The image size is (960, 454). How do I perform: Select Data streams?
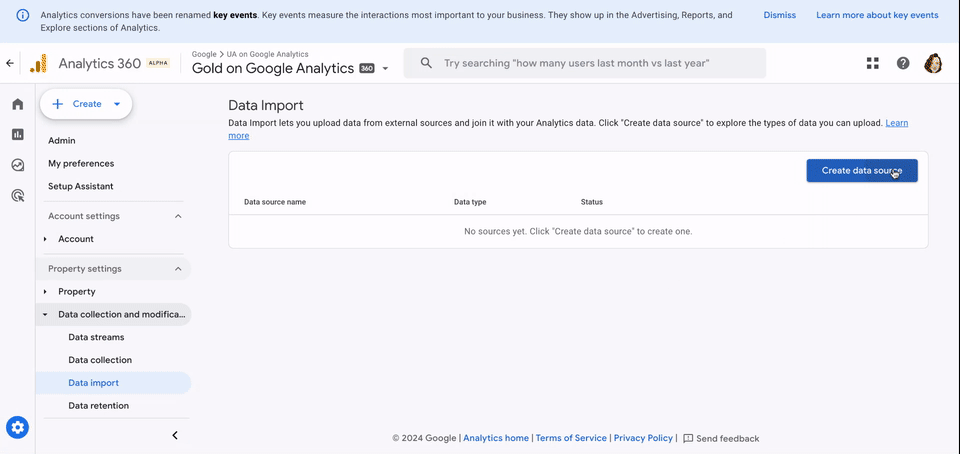[x=96, y=337]
